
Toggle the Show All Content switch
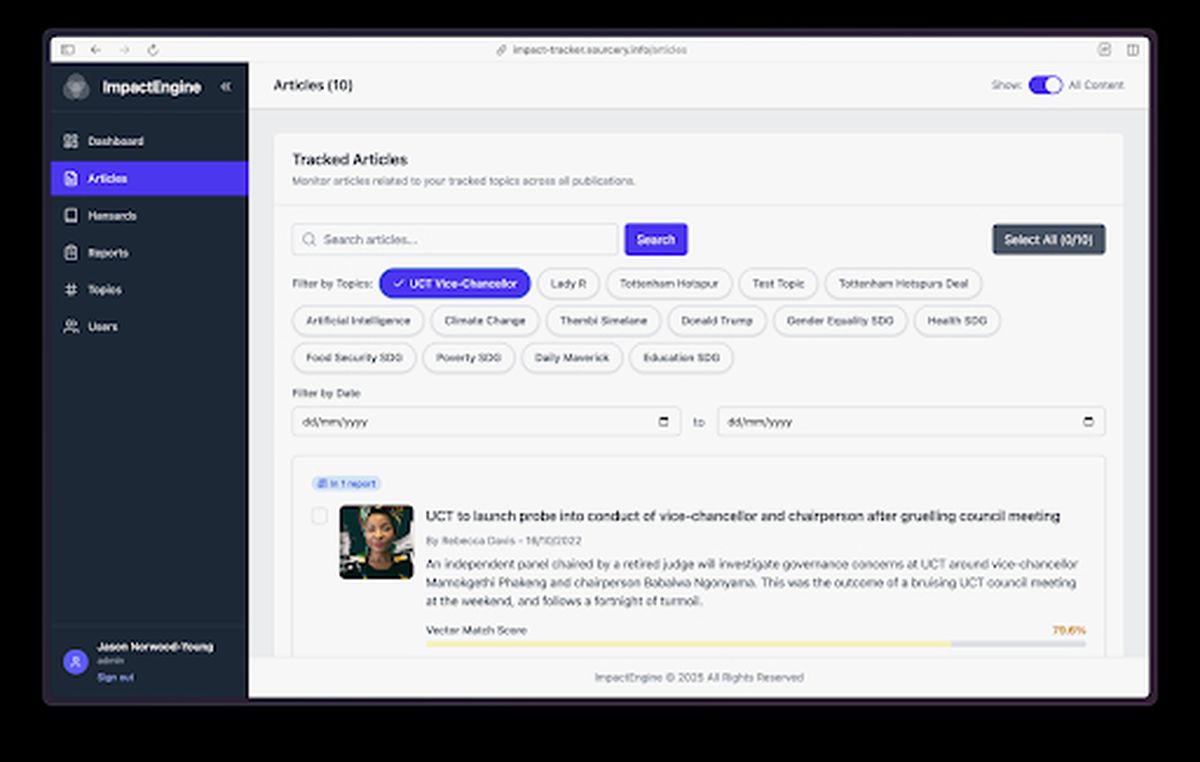pyautogui.click(x=1045, y=85)
